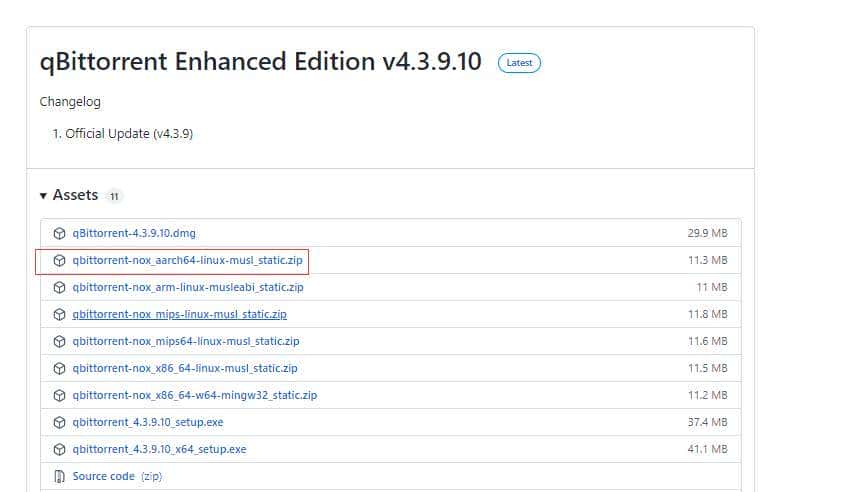Image resolution: width=855 pixels, height=492 pixels.
Task: Download Source code (zip) archive
Action: pos(104,476)
